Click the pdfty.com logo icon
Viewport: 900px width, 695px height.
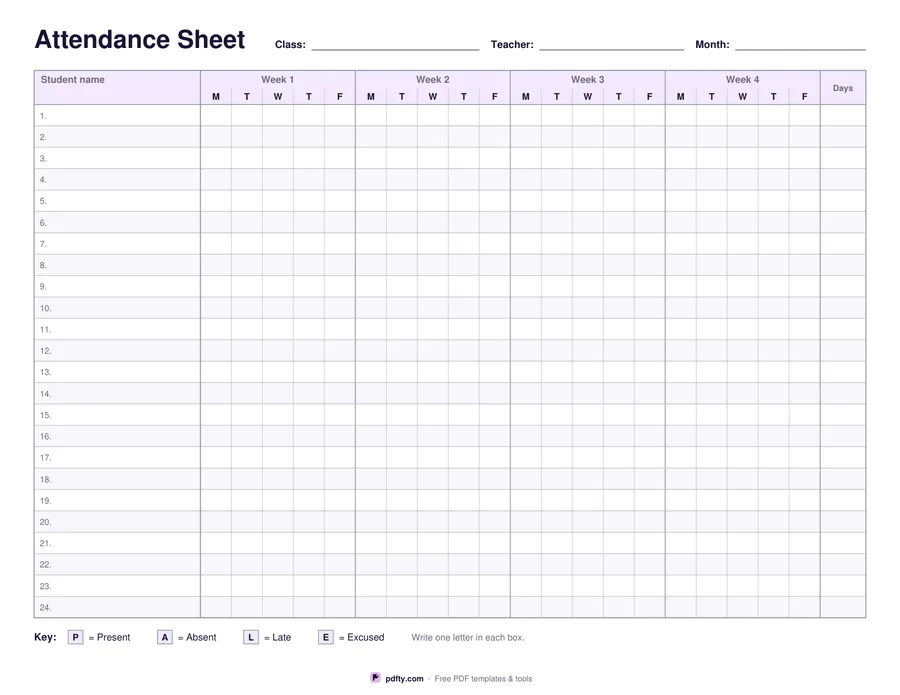coord(375,678)
